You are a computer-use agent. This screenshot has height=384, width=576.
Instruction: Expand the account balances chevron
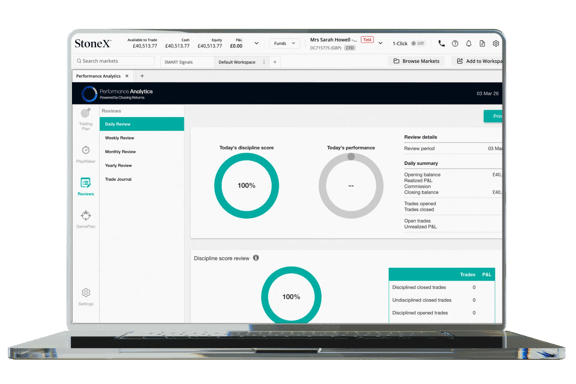(x=256, y=43)
